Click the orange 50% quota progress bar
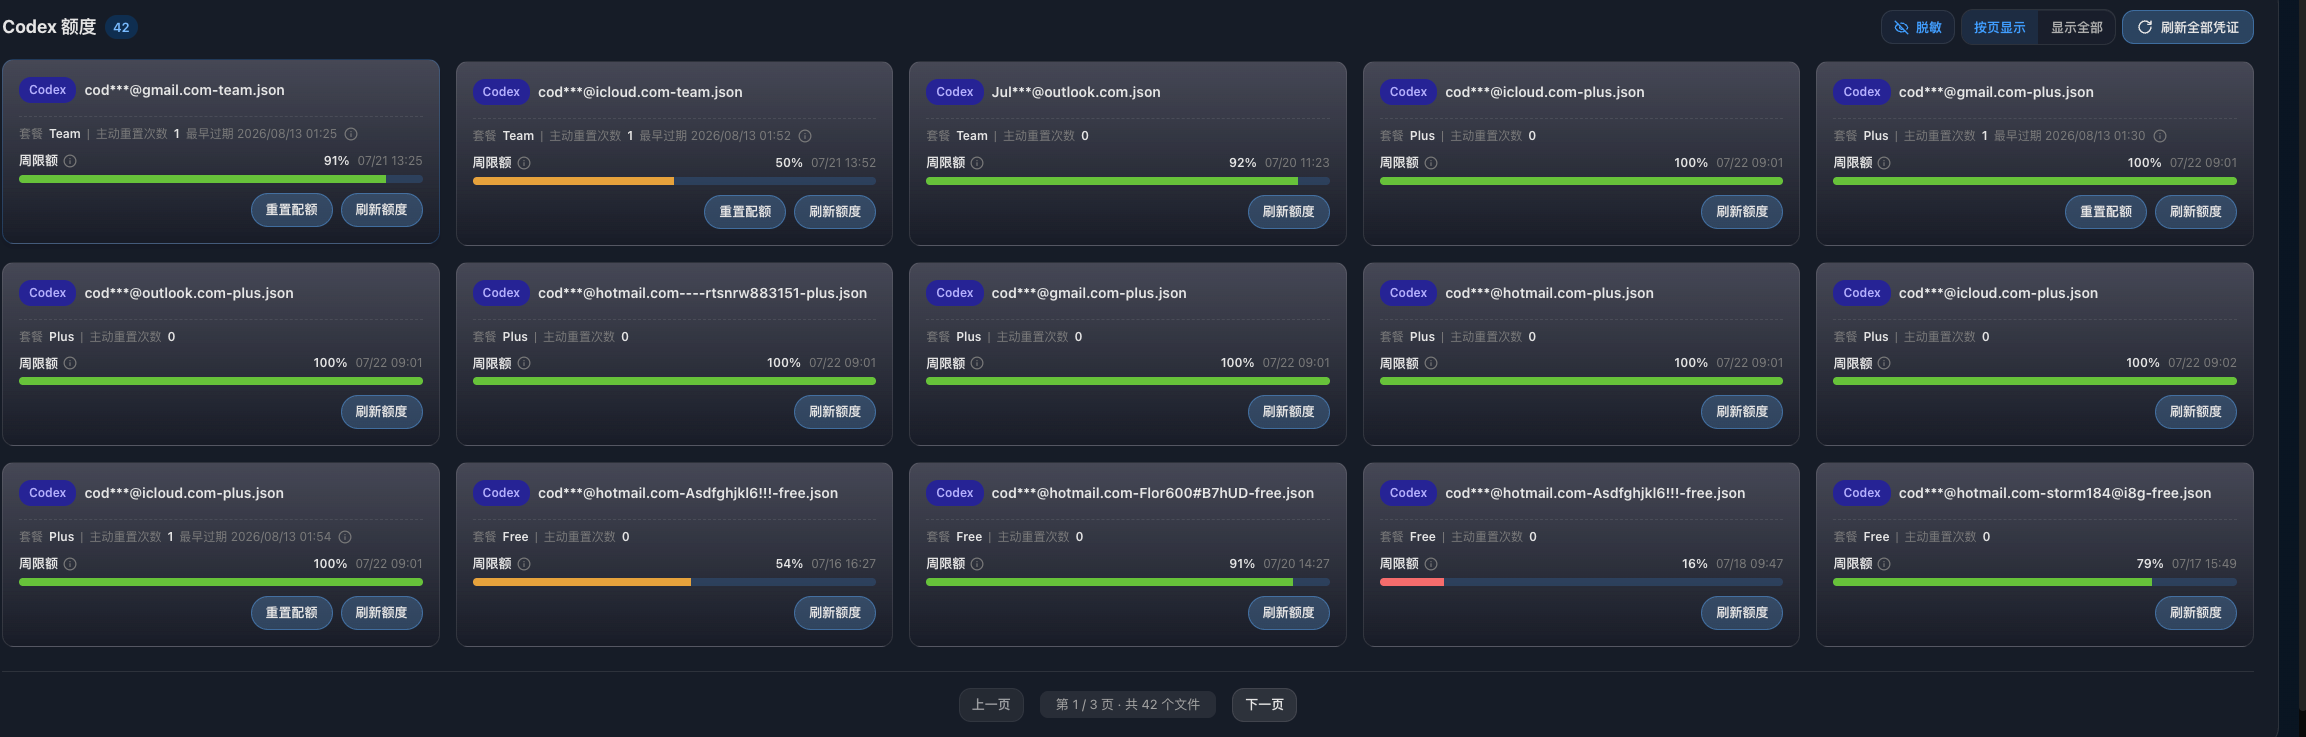2306x737 pixels. (674, 181)
